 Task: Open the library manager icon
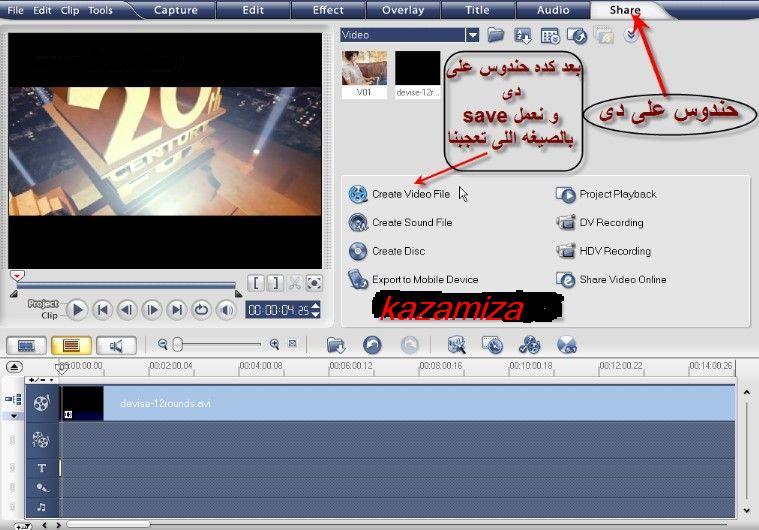(550, 36)
